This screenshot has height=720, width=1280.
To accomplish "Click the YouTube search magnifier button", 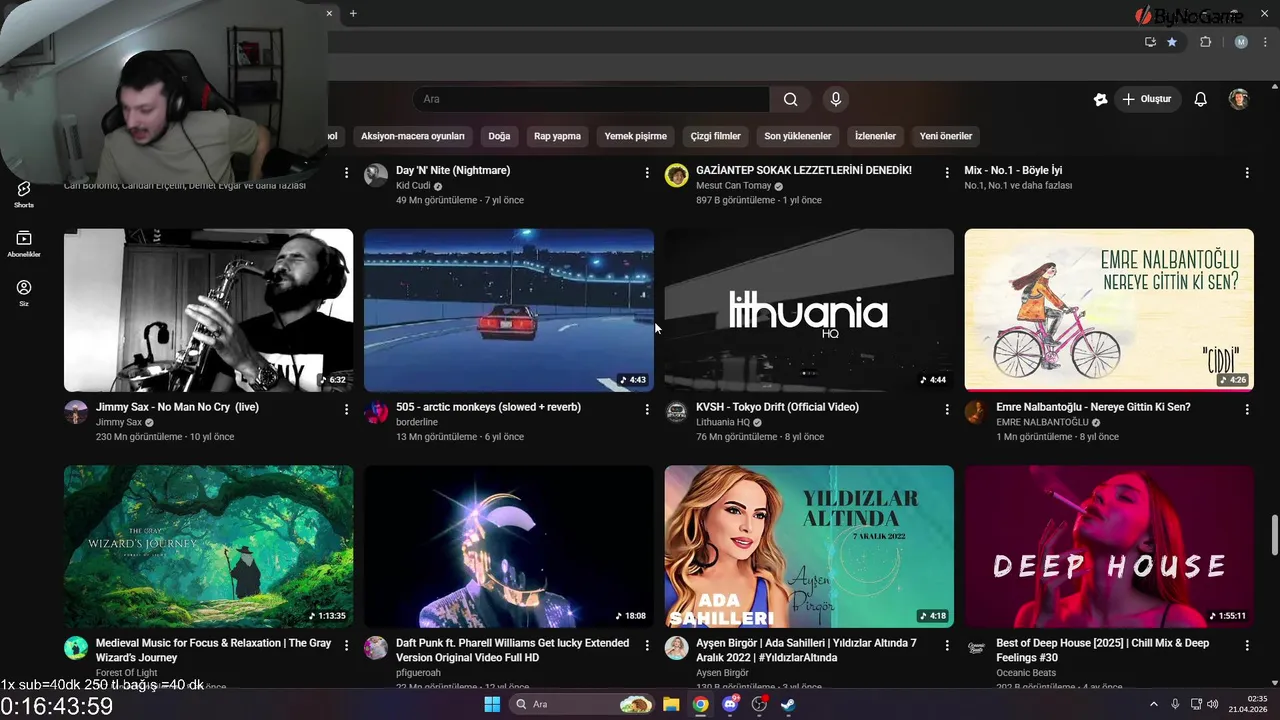I will (x=790, y=99).
